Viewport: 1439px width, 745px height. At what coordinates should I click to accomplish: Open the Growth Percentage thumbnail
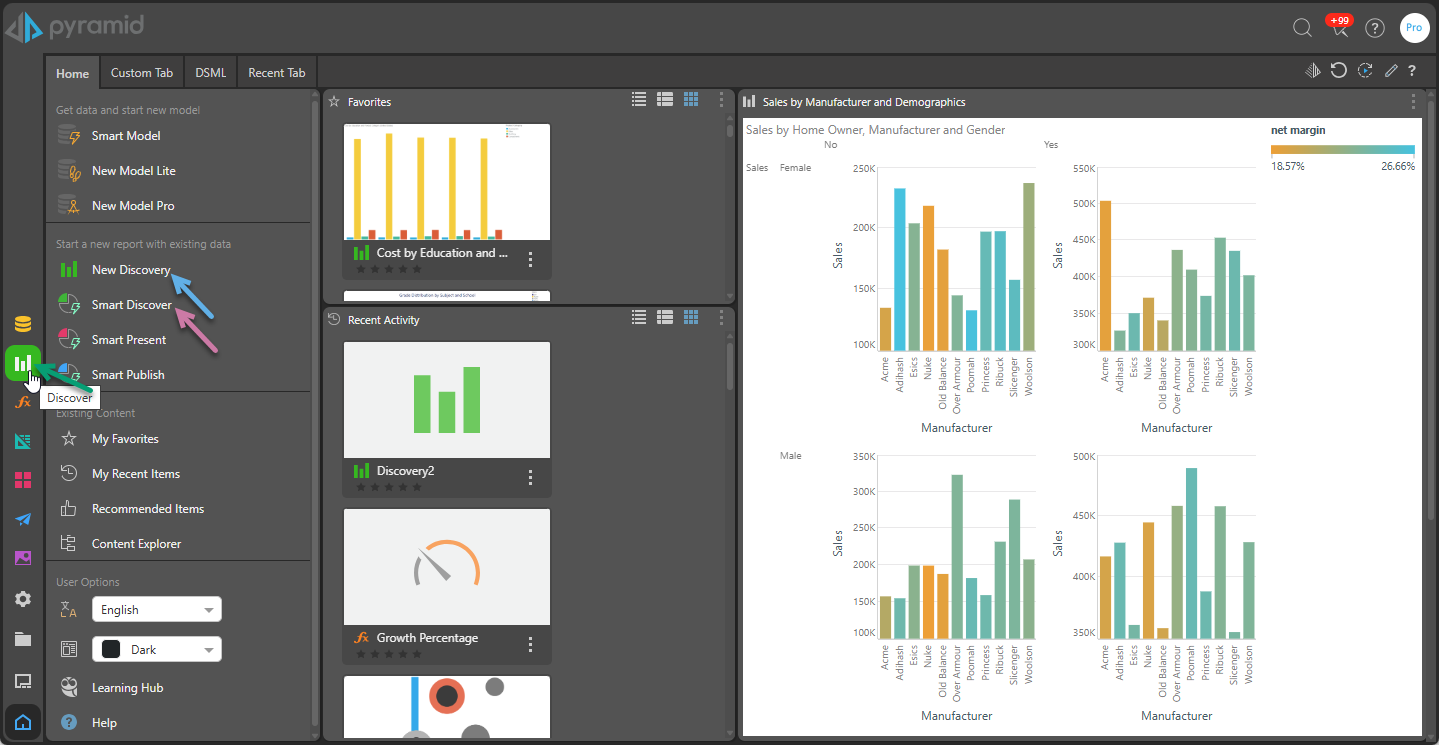[x=446, y=567]
